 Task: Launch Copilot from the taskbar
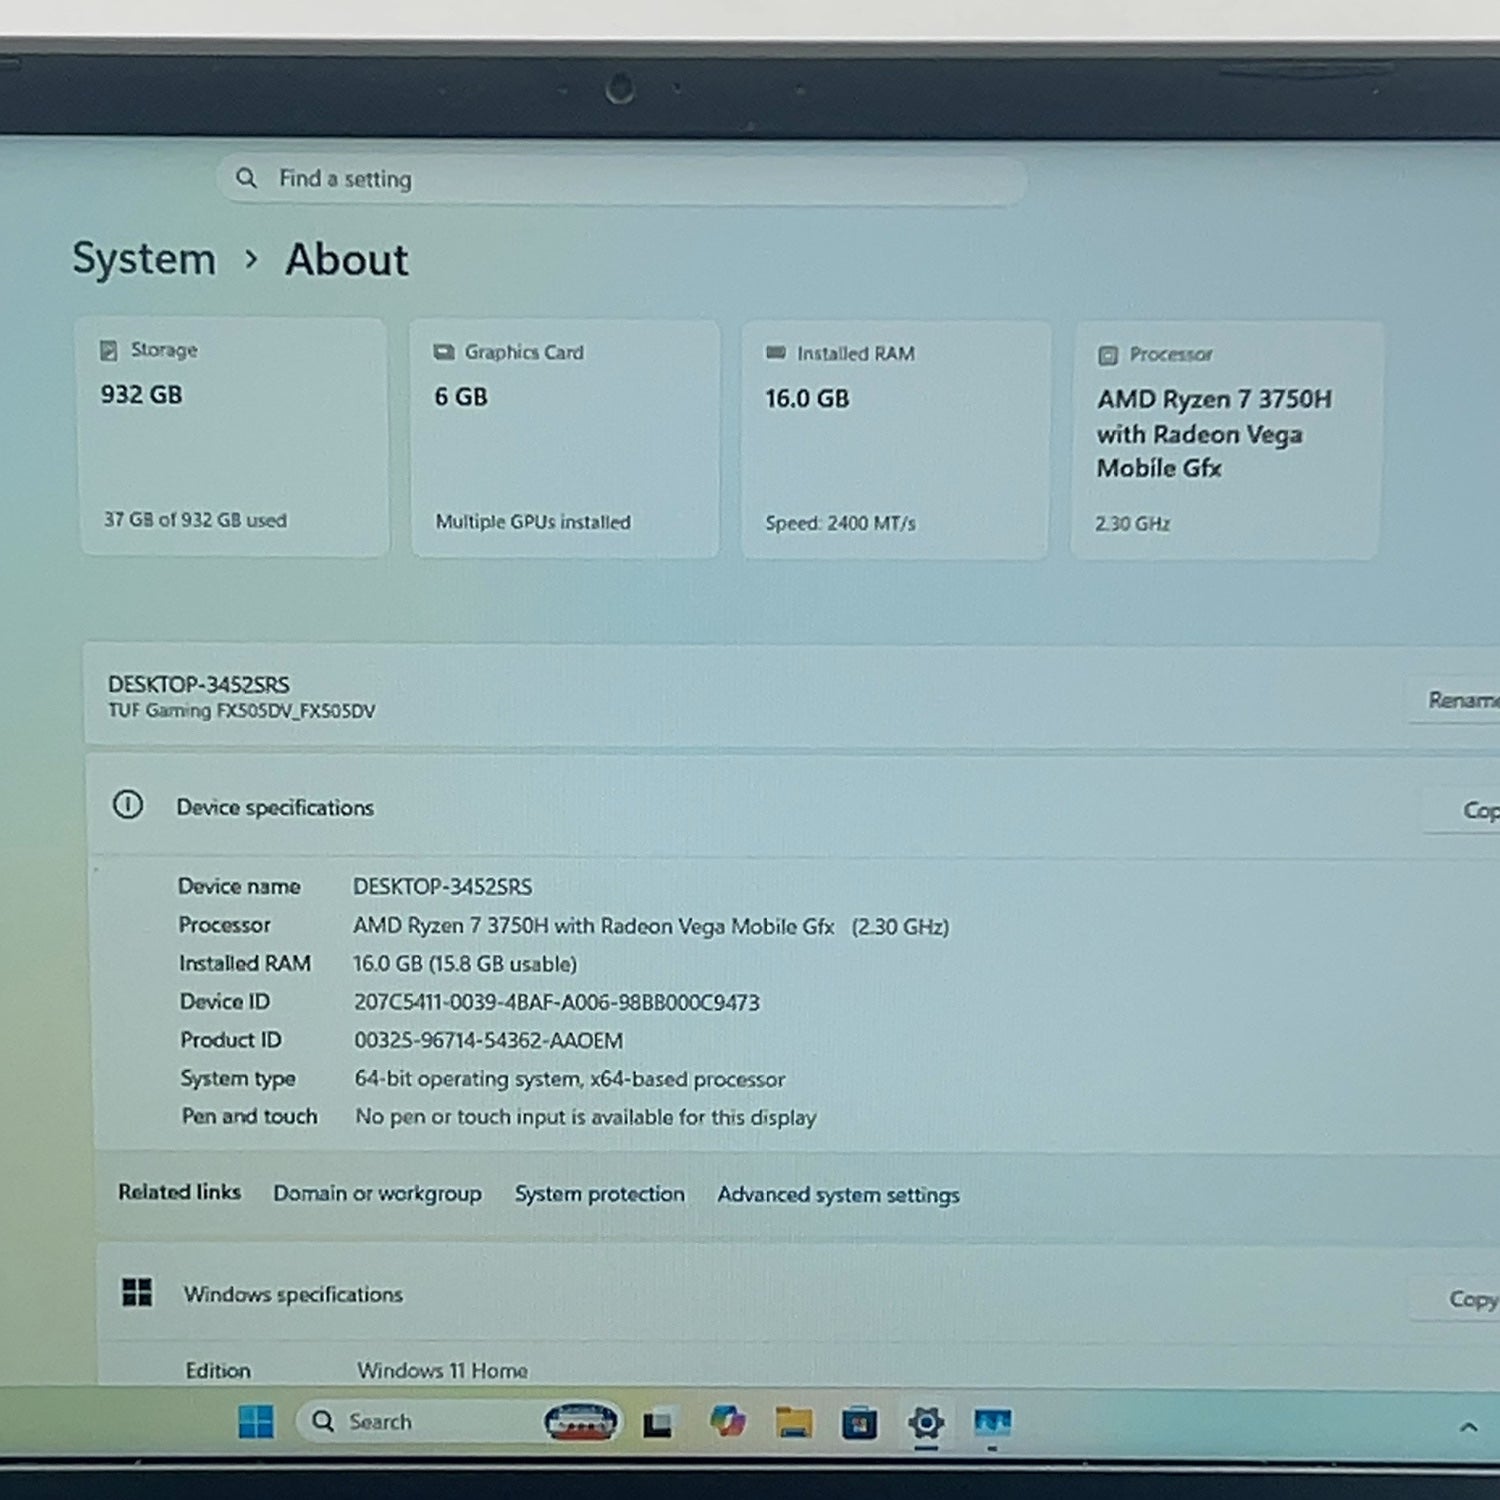(x=727, y=1421)
